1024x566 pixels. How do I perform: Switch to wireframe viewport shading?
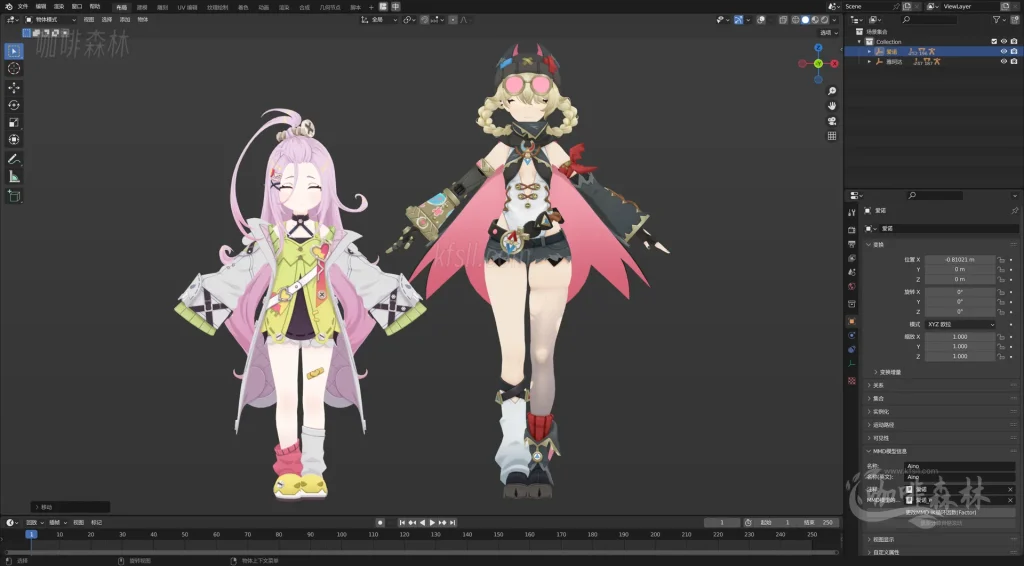(795, 20)
